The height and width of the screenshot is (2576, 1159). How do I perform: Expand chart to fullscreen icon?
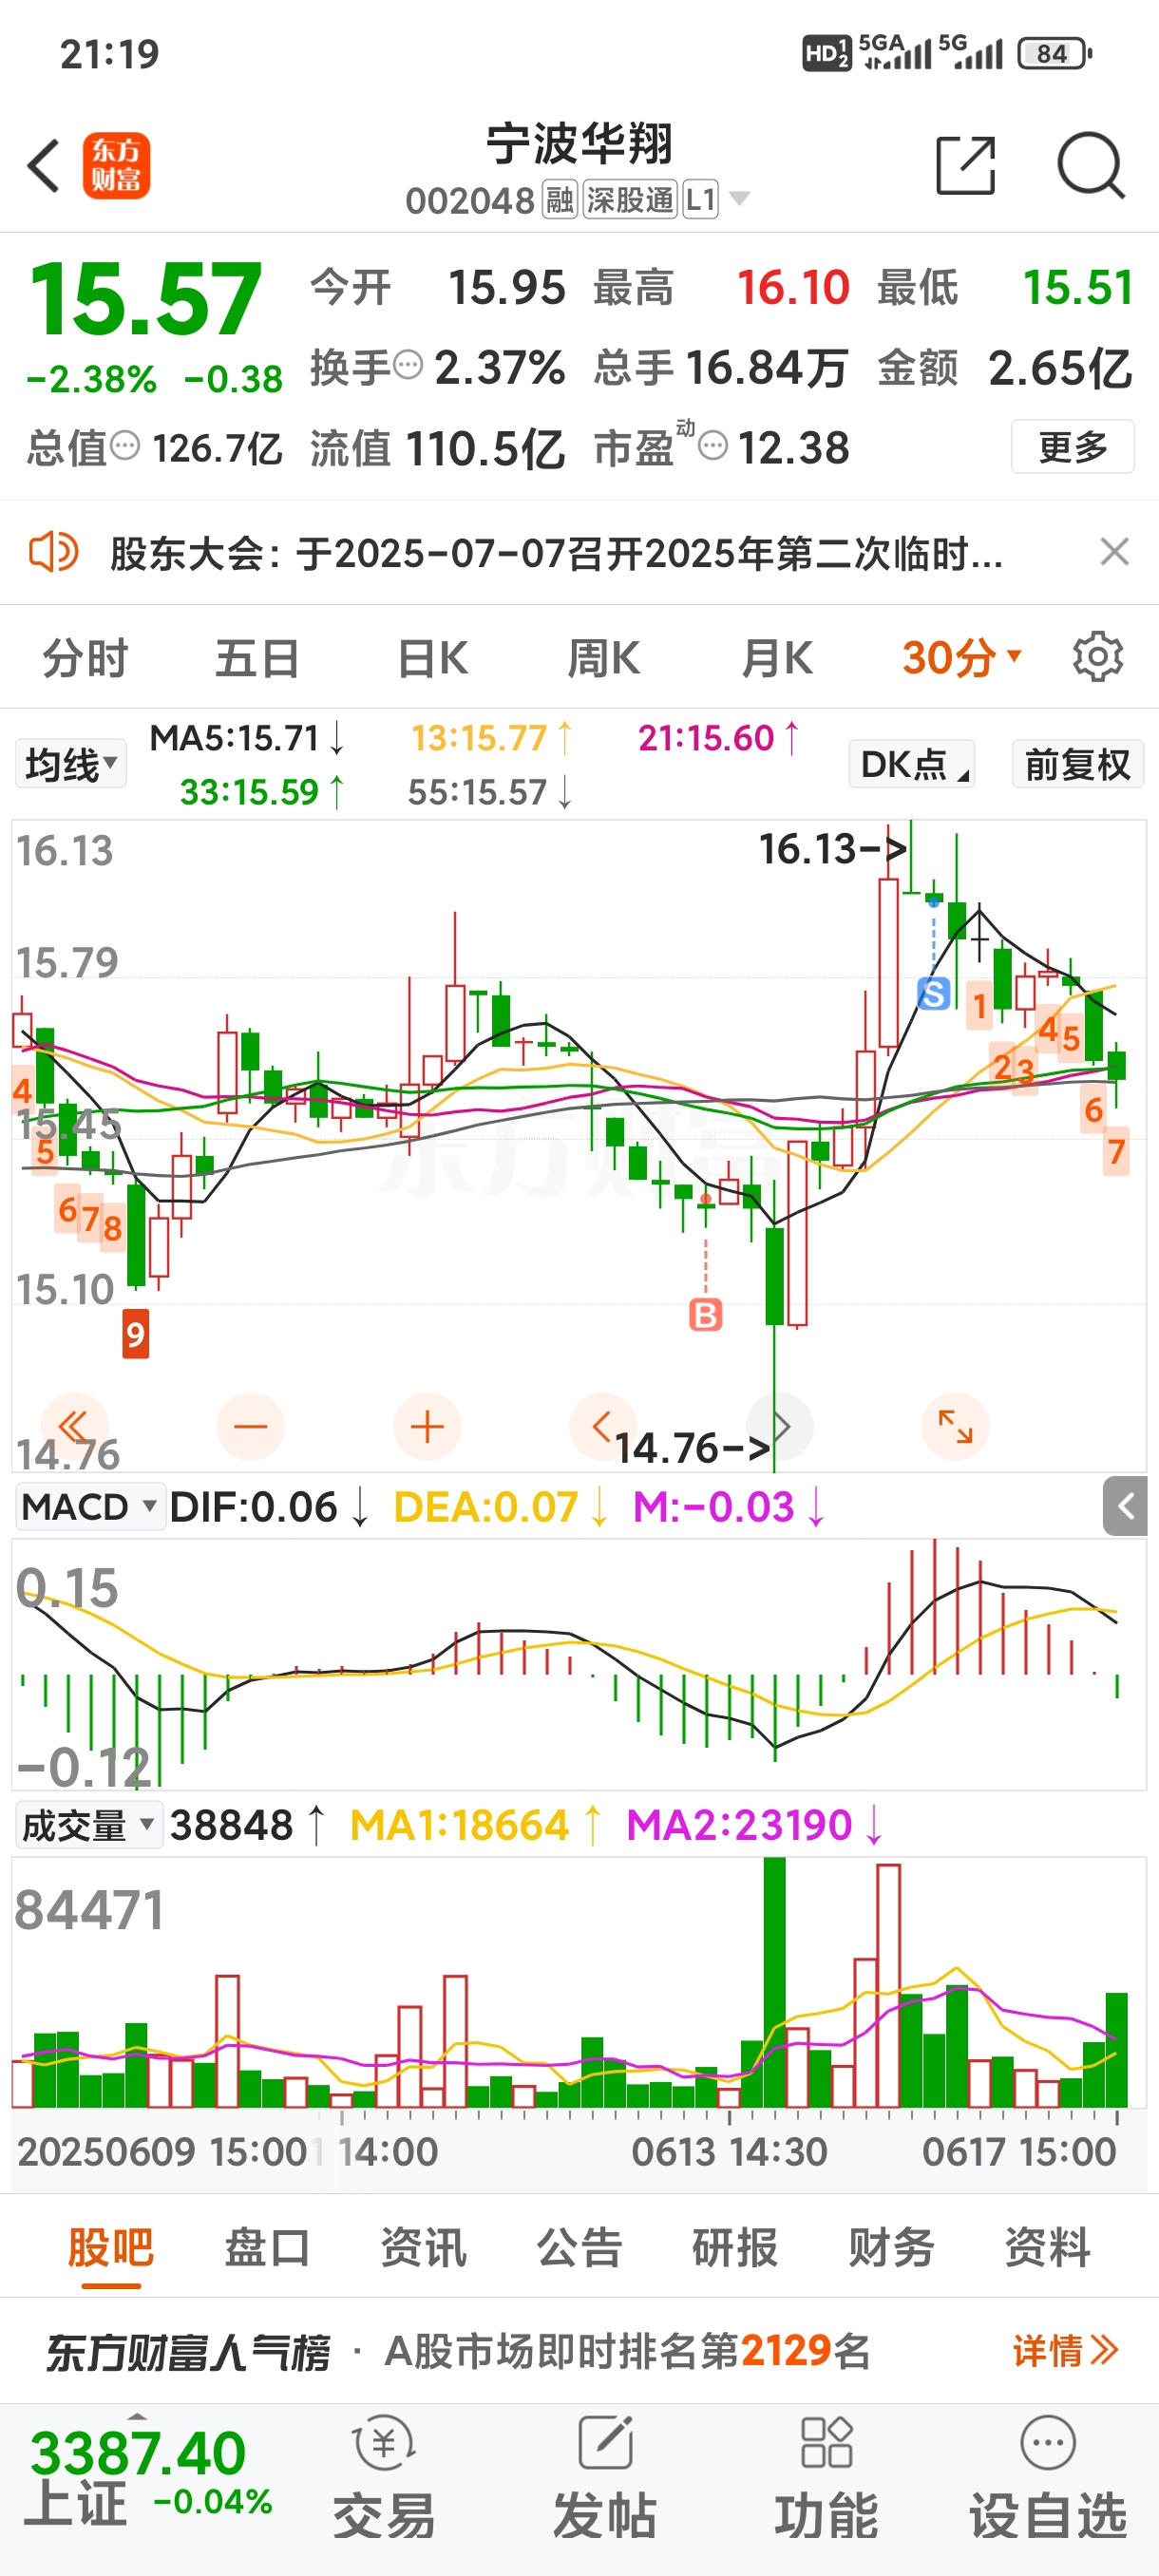[x=955, y=1426]
